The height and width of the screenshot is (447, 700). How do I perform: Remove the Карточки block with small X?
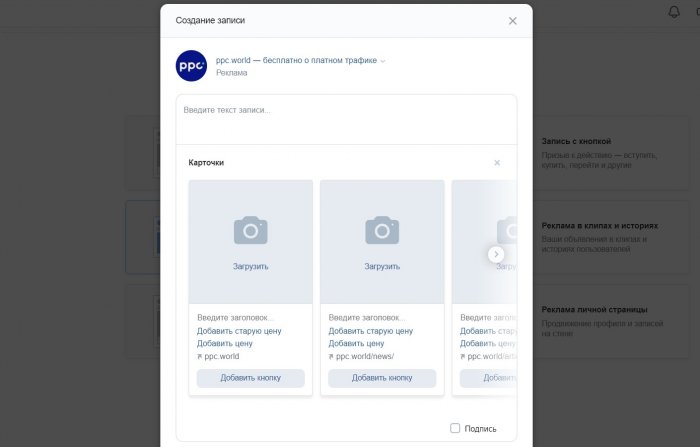pyautogui.click(x=497, y=162)
